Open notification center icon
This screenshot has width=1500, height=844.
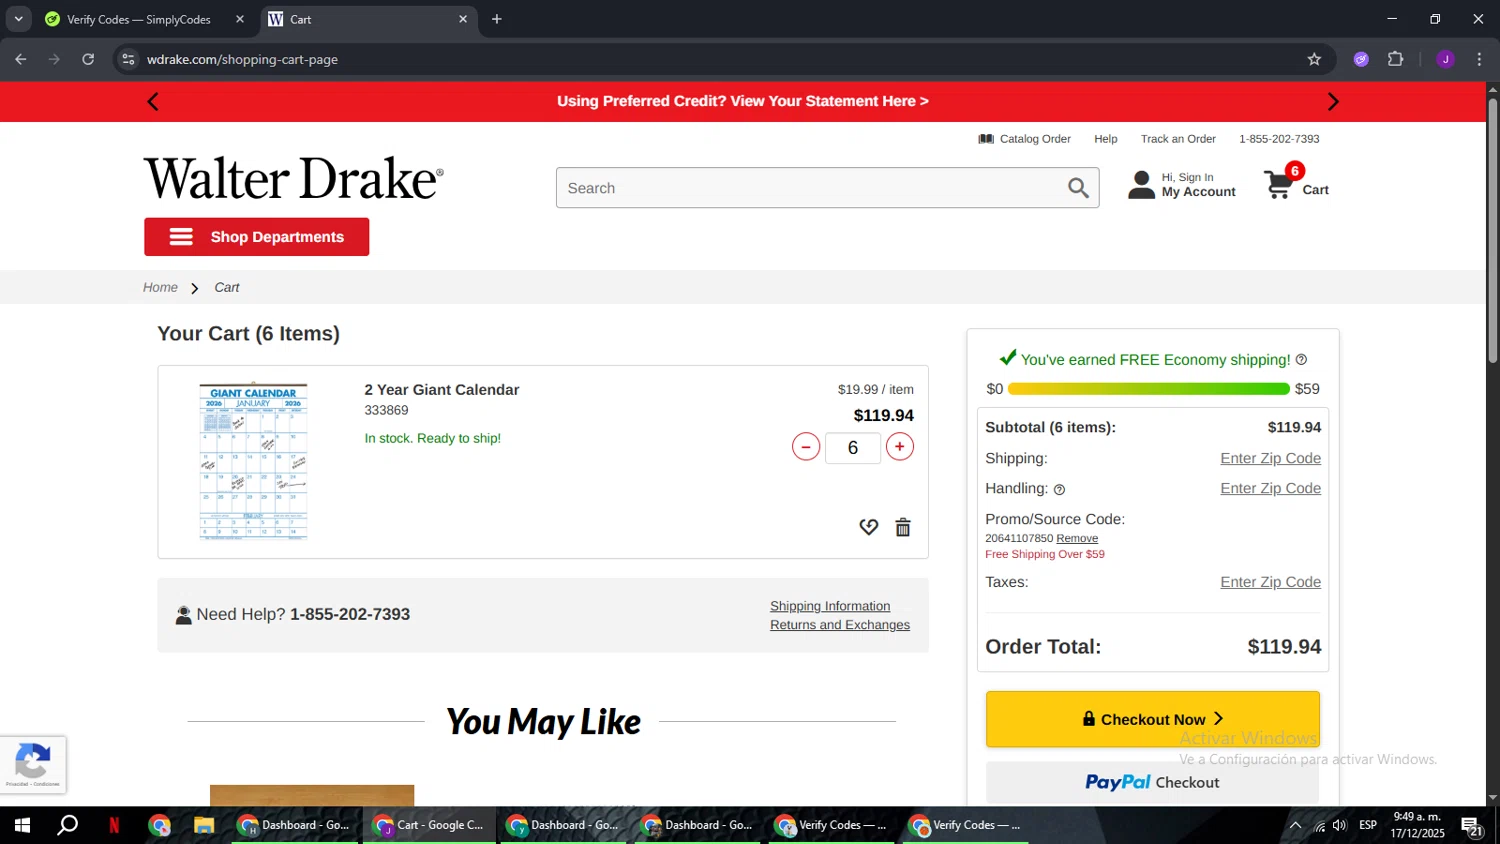[x=1472, y=825]
